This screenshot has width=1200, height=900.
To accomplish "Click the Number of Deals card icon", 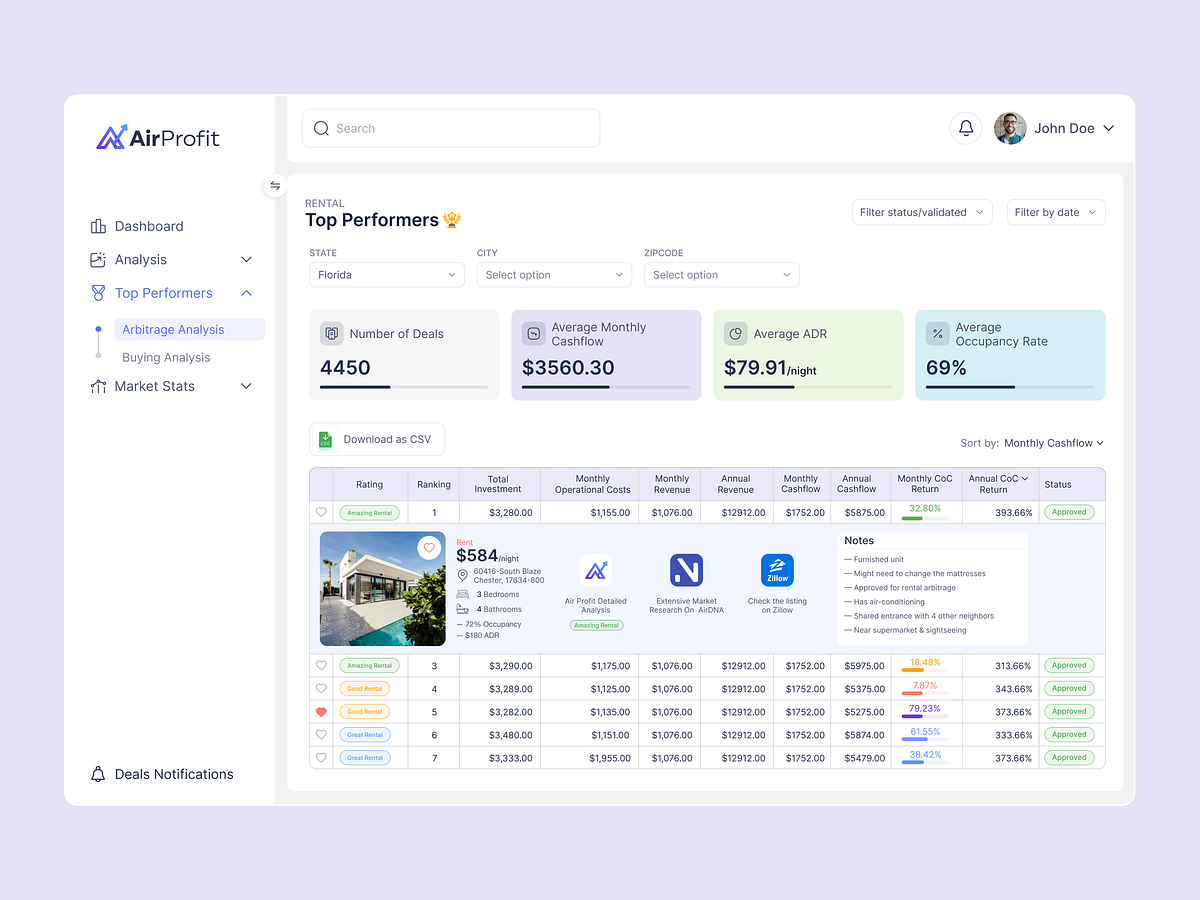I will click(x=332, y=334).
